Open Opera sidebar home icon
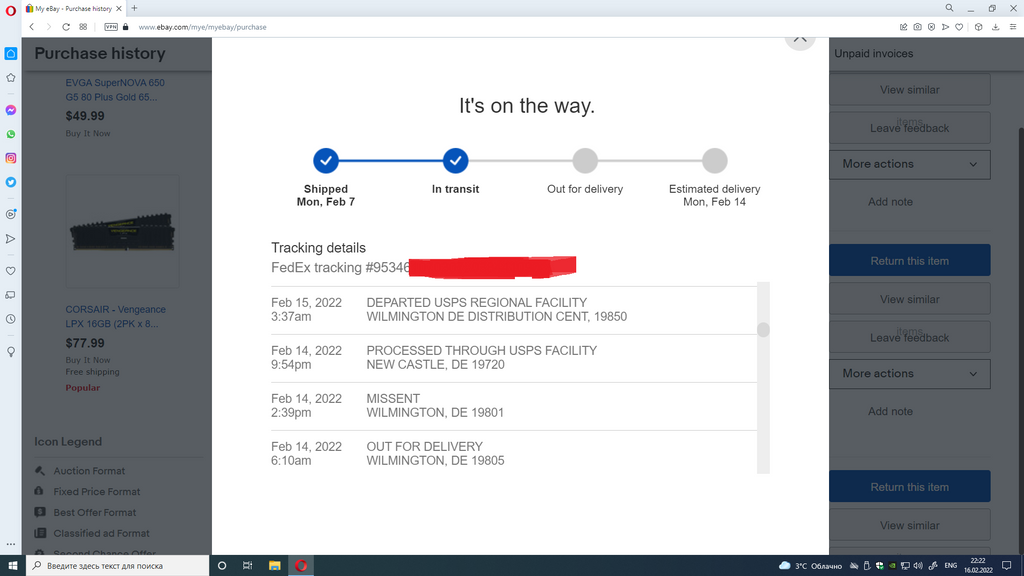Screen dimensions: 1024x576 [x=10, y=54]
